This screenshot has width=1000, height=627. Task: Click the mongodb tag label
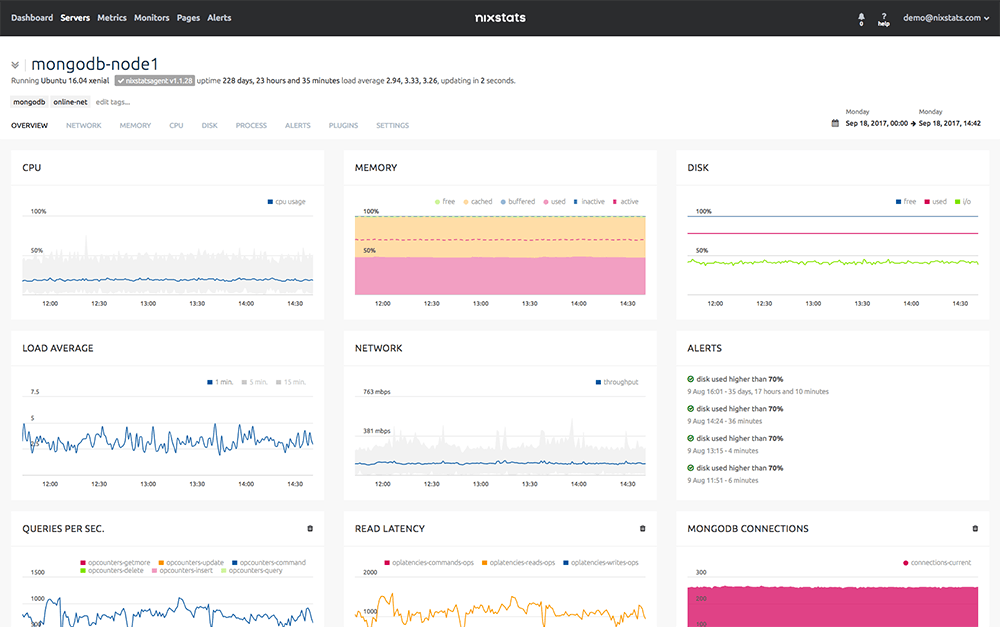(x=29, y=102)
